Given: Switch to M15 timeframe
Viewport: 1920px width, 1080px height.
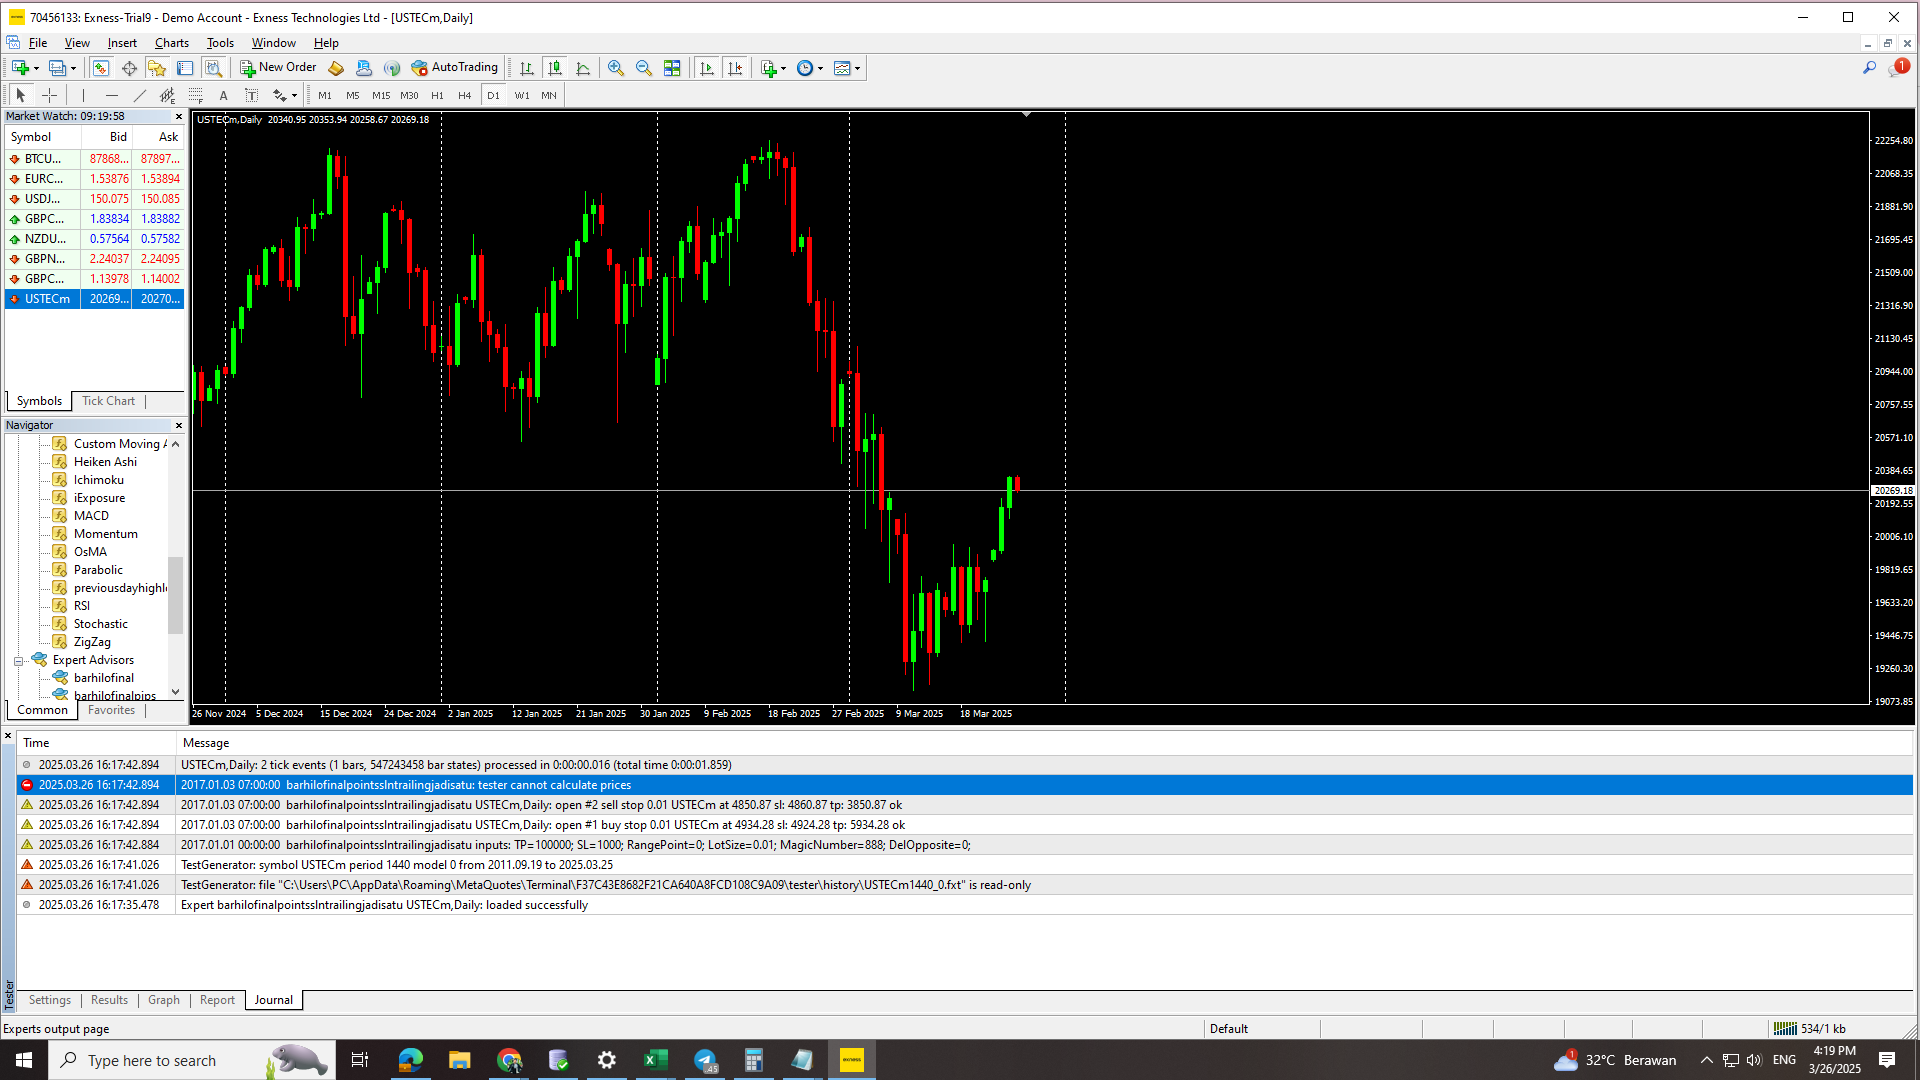Looking at the screenshot, I should (381, 95).
